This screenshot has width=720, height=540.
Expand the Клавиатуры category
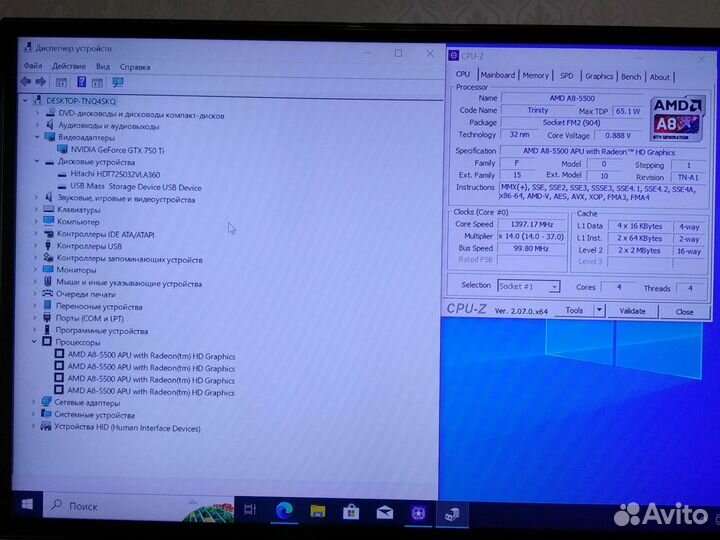coord(36,209)
